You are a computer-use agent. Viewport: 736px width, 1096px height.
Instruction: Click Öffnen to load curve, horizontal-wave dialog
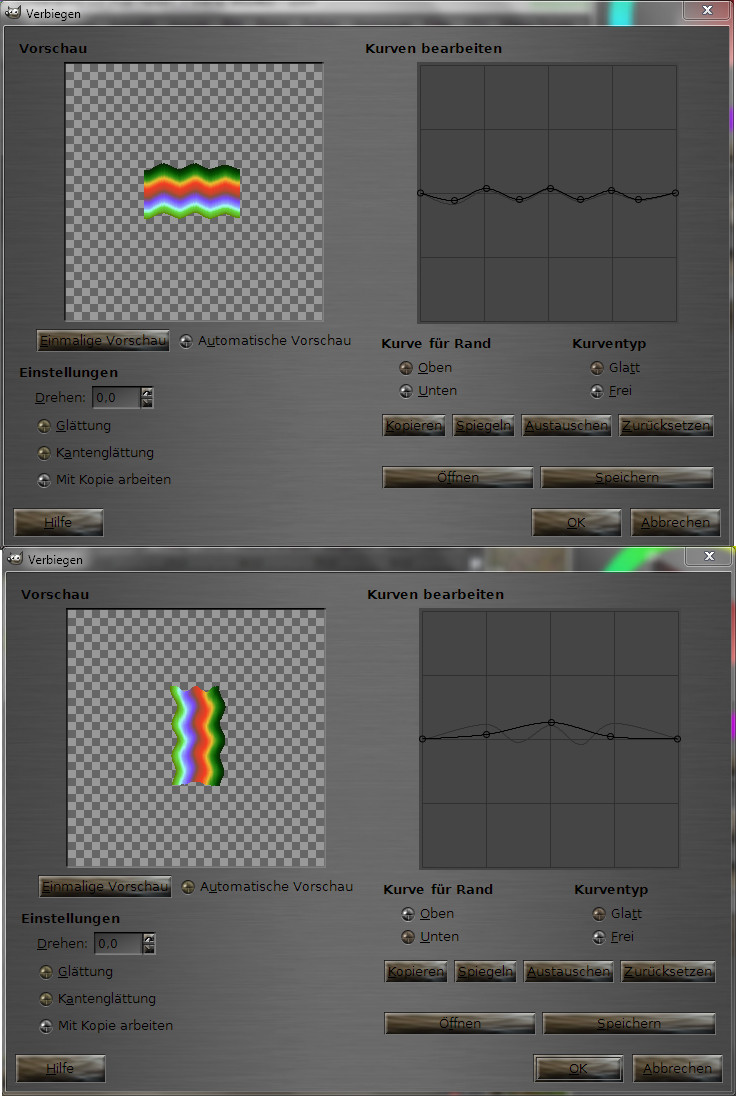pos(458,477)
